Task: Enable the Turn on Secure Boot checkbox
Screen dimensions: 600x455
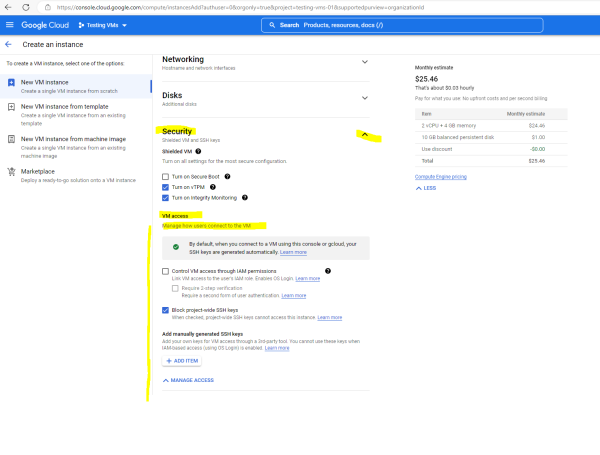Action: click(x=165, y=176)
